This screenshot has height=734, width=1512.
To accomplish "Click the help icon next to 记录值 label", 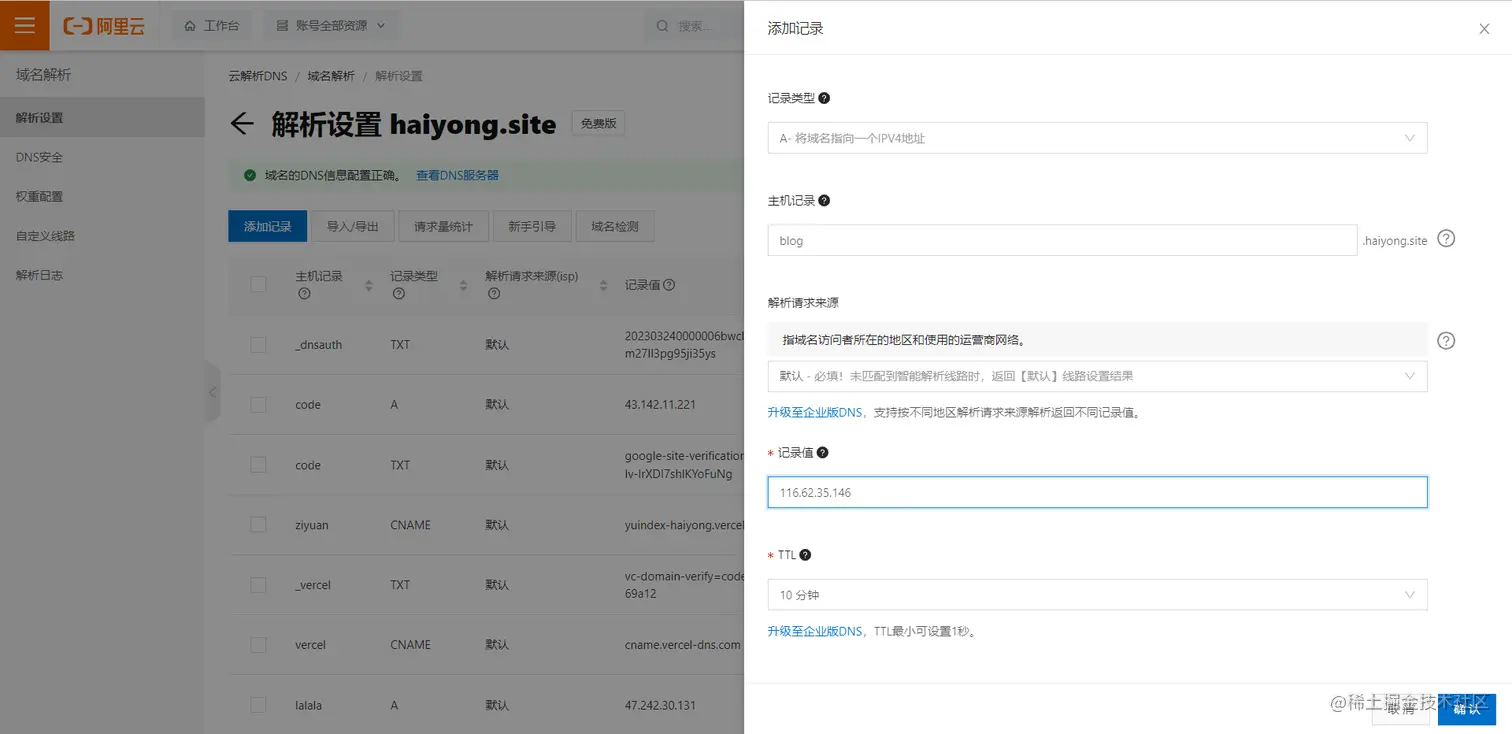I will click(821, 451).
